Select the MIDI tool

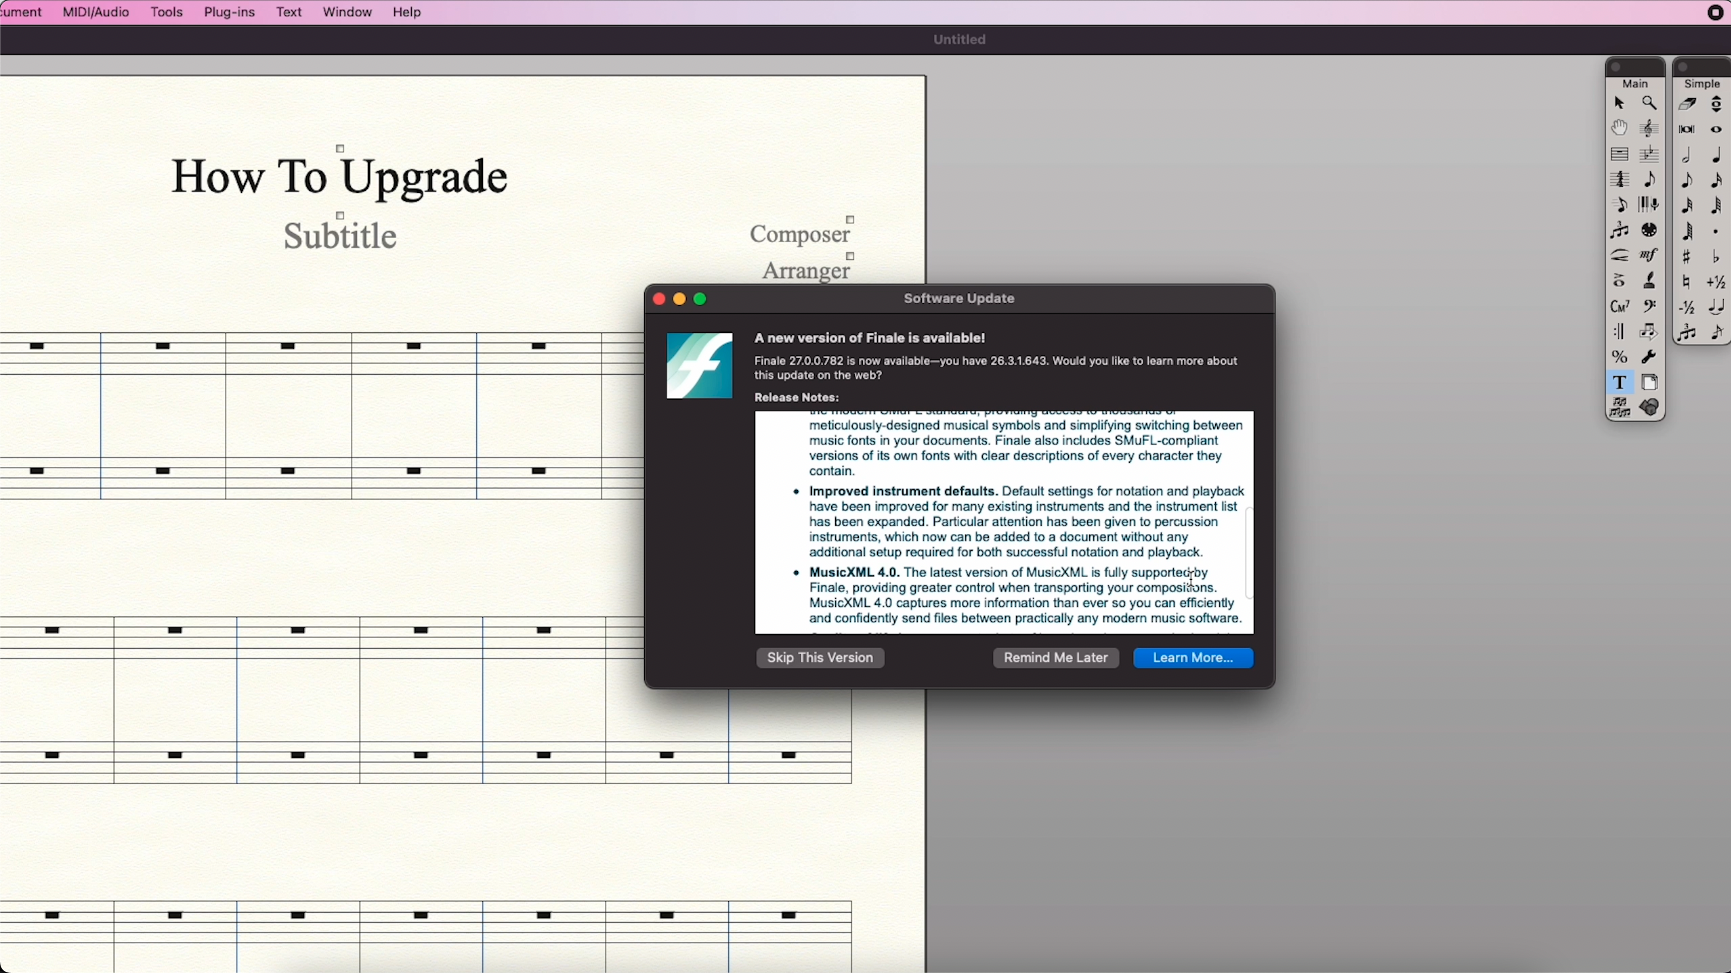click(1649, 230)
